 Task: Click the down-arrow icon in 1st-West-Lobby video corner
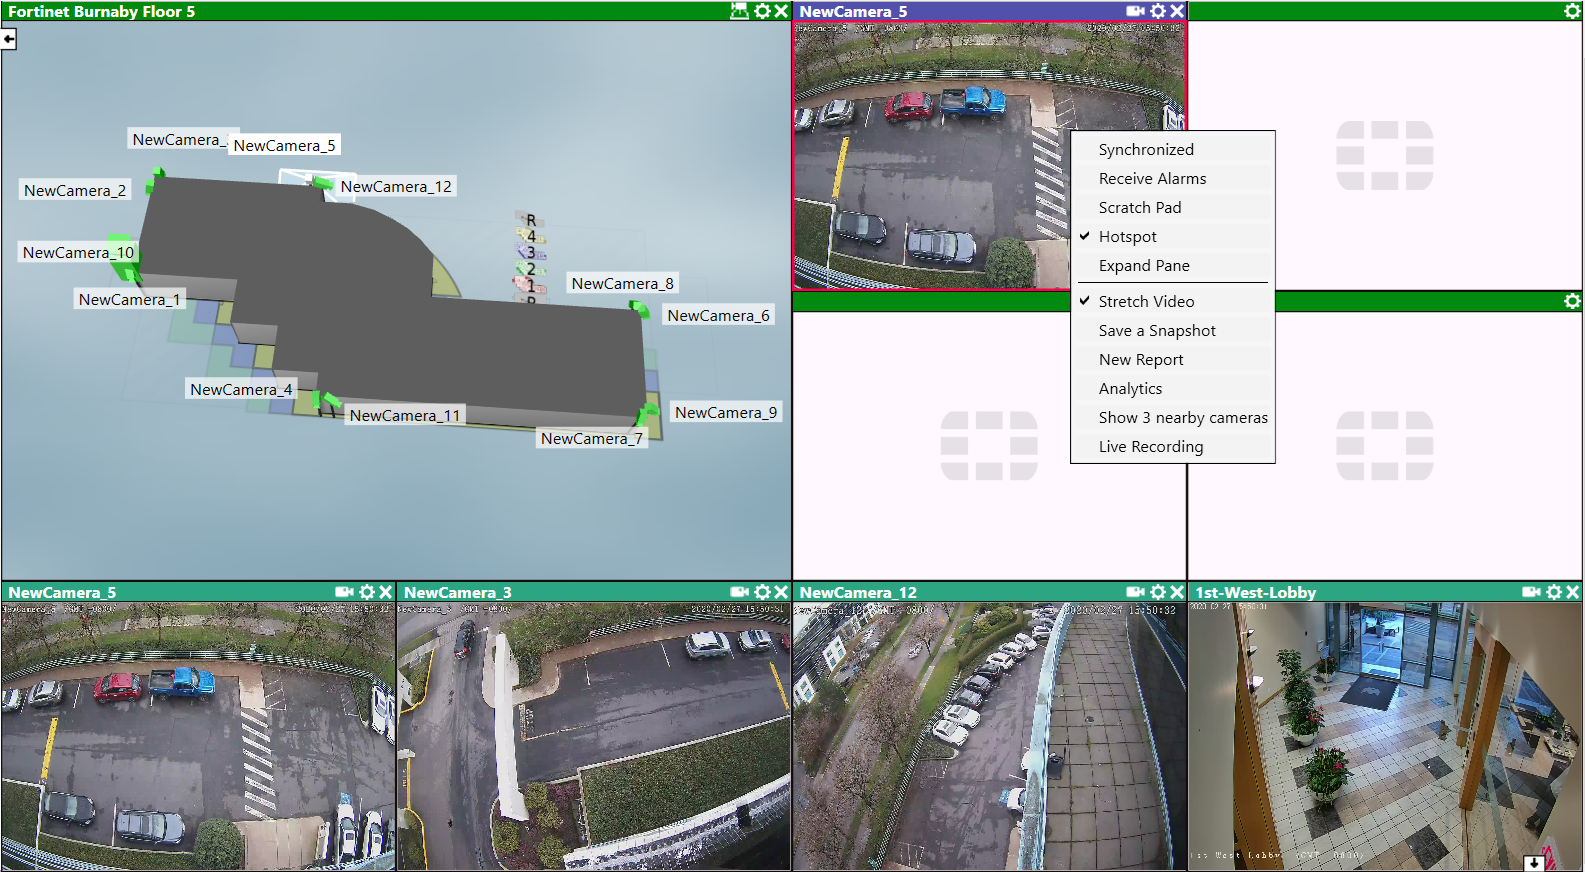(x=1534, y=863)
